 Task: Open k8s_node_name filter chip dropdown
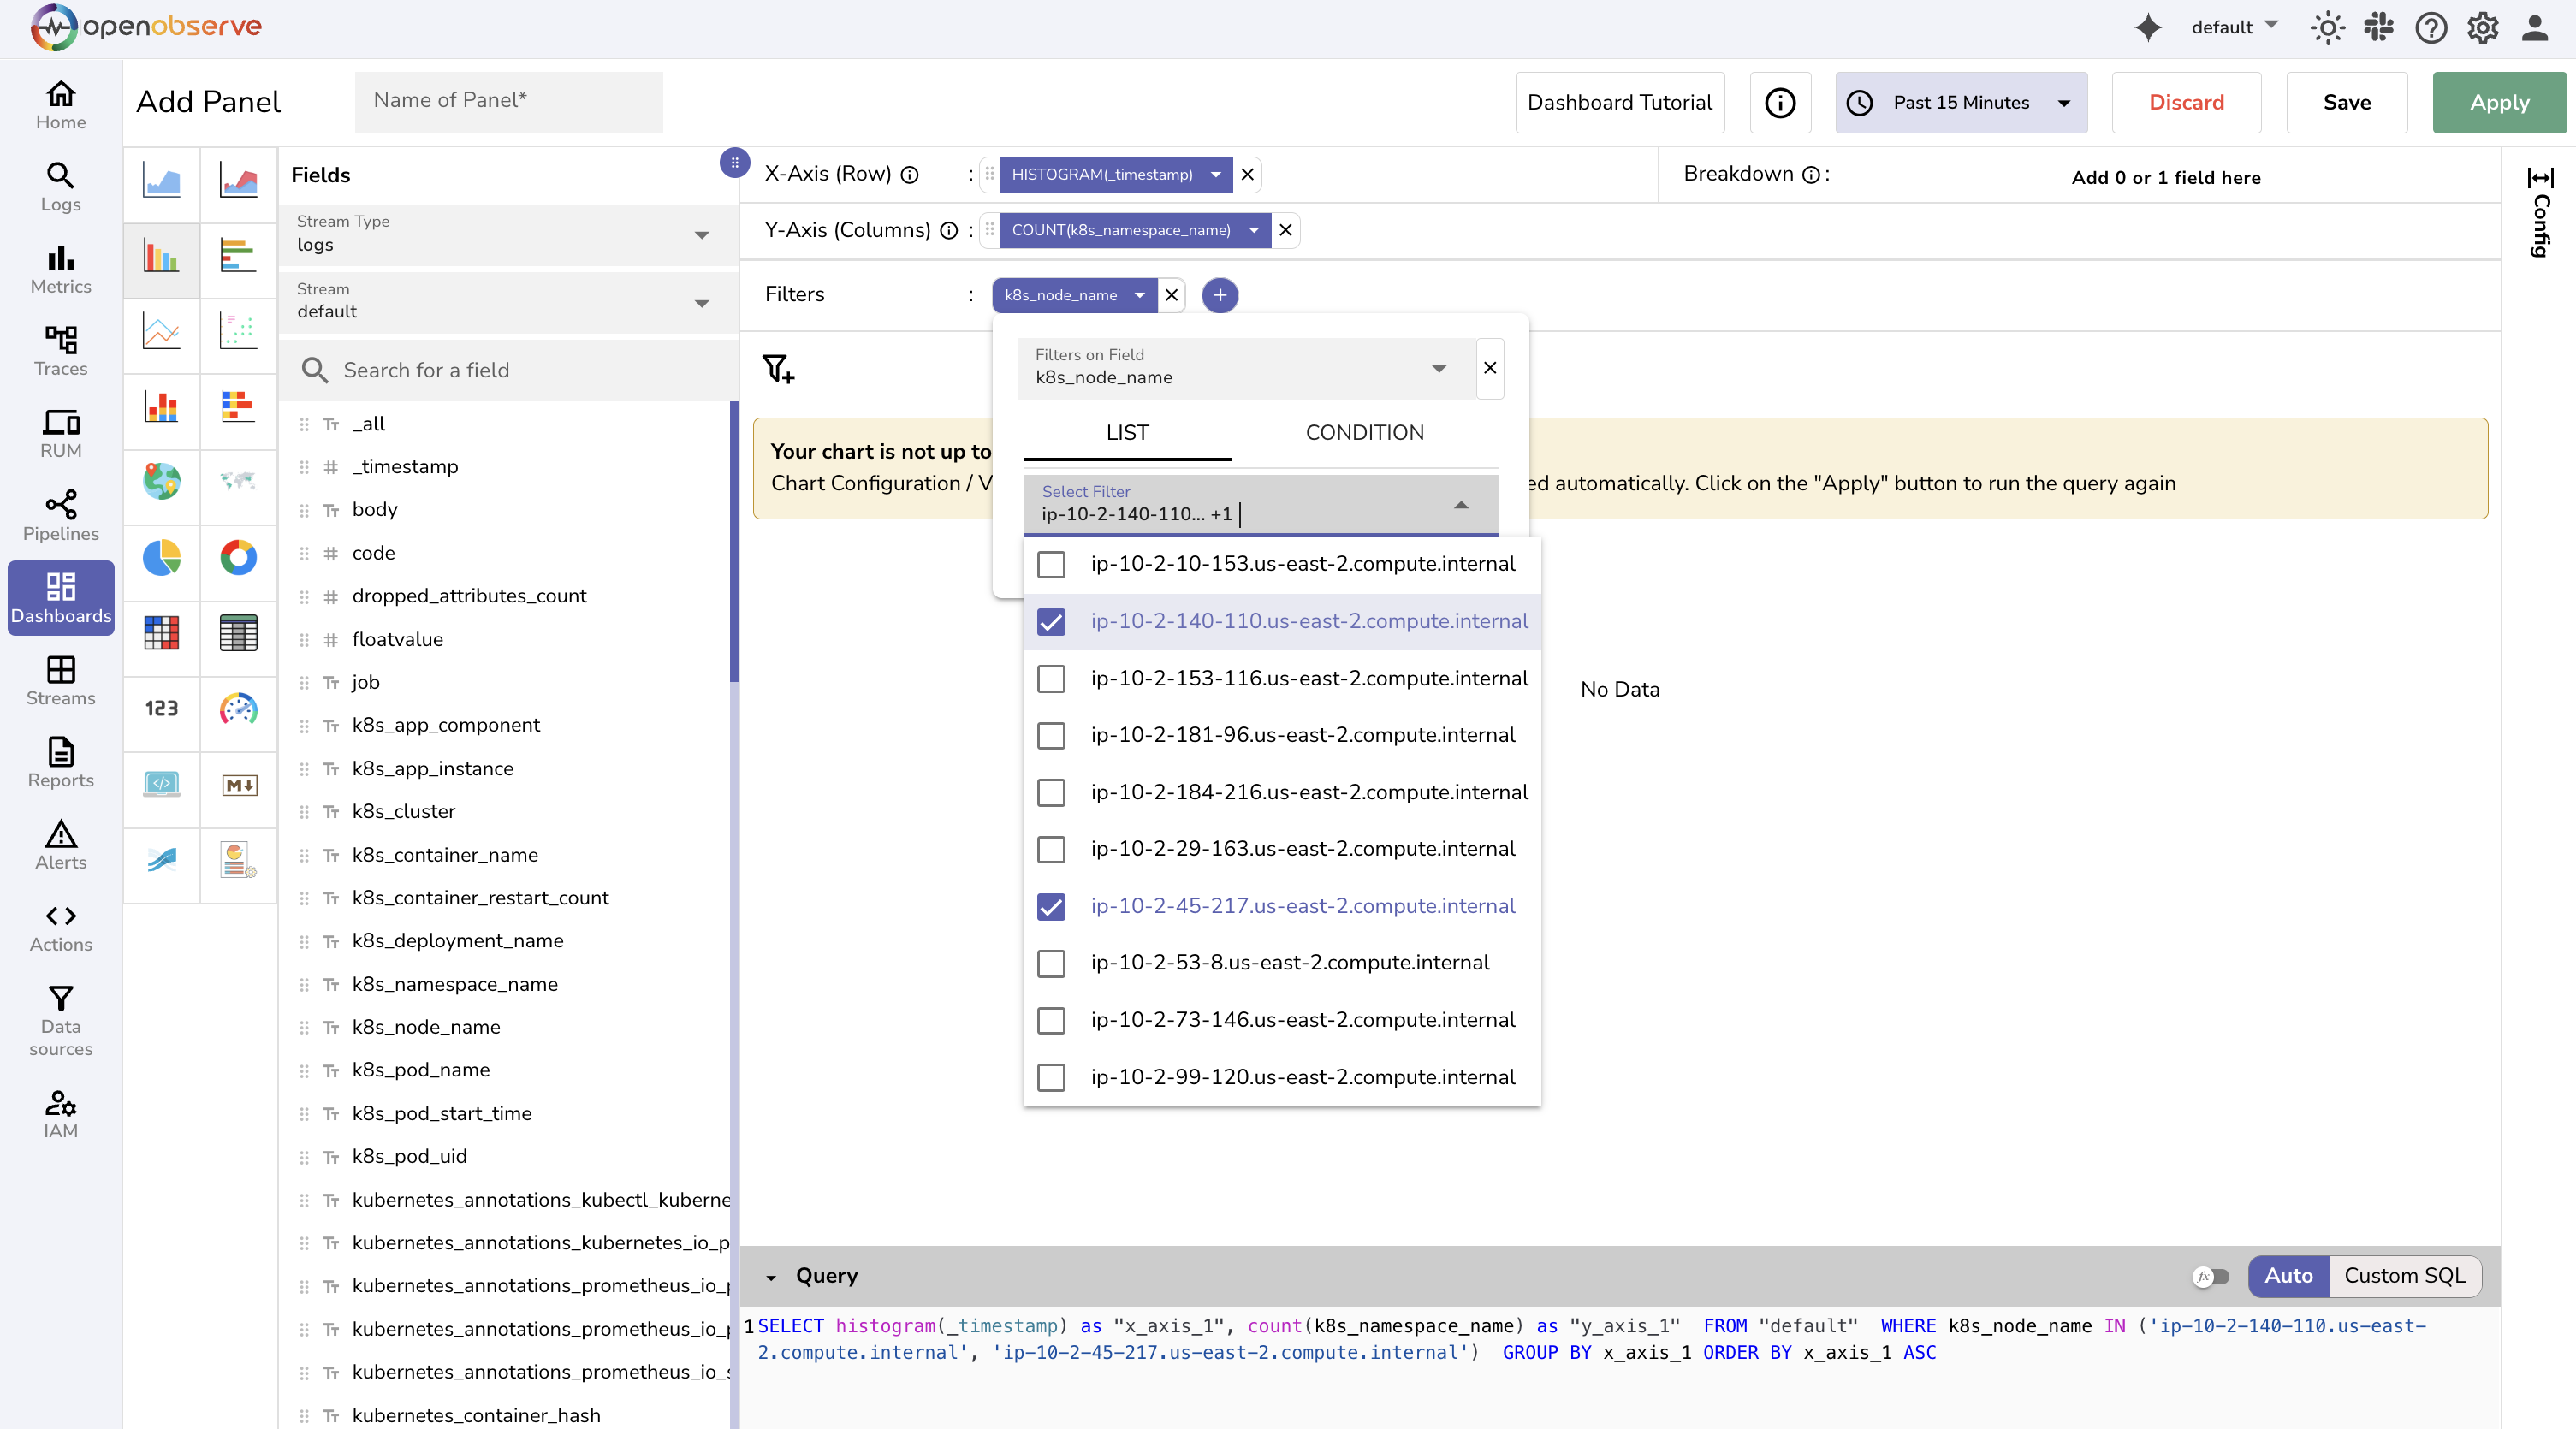[1139, 295]
